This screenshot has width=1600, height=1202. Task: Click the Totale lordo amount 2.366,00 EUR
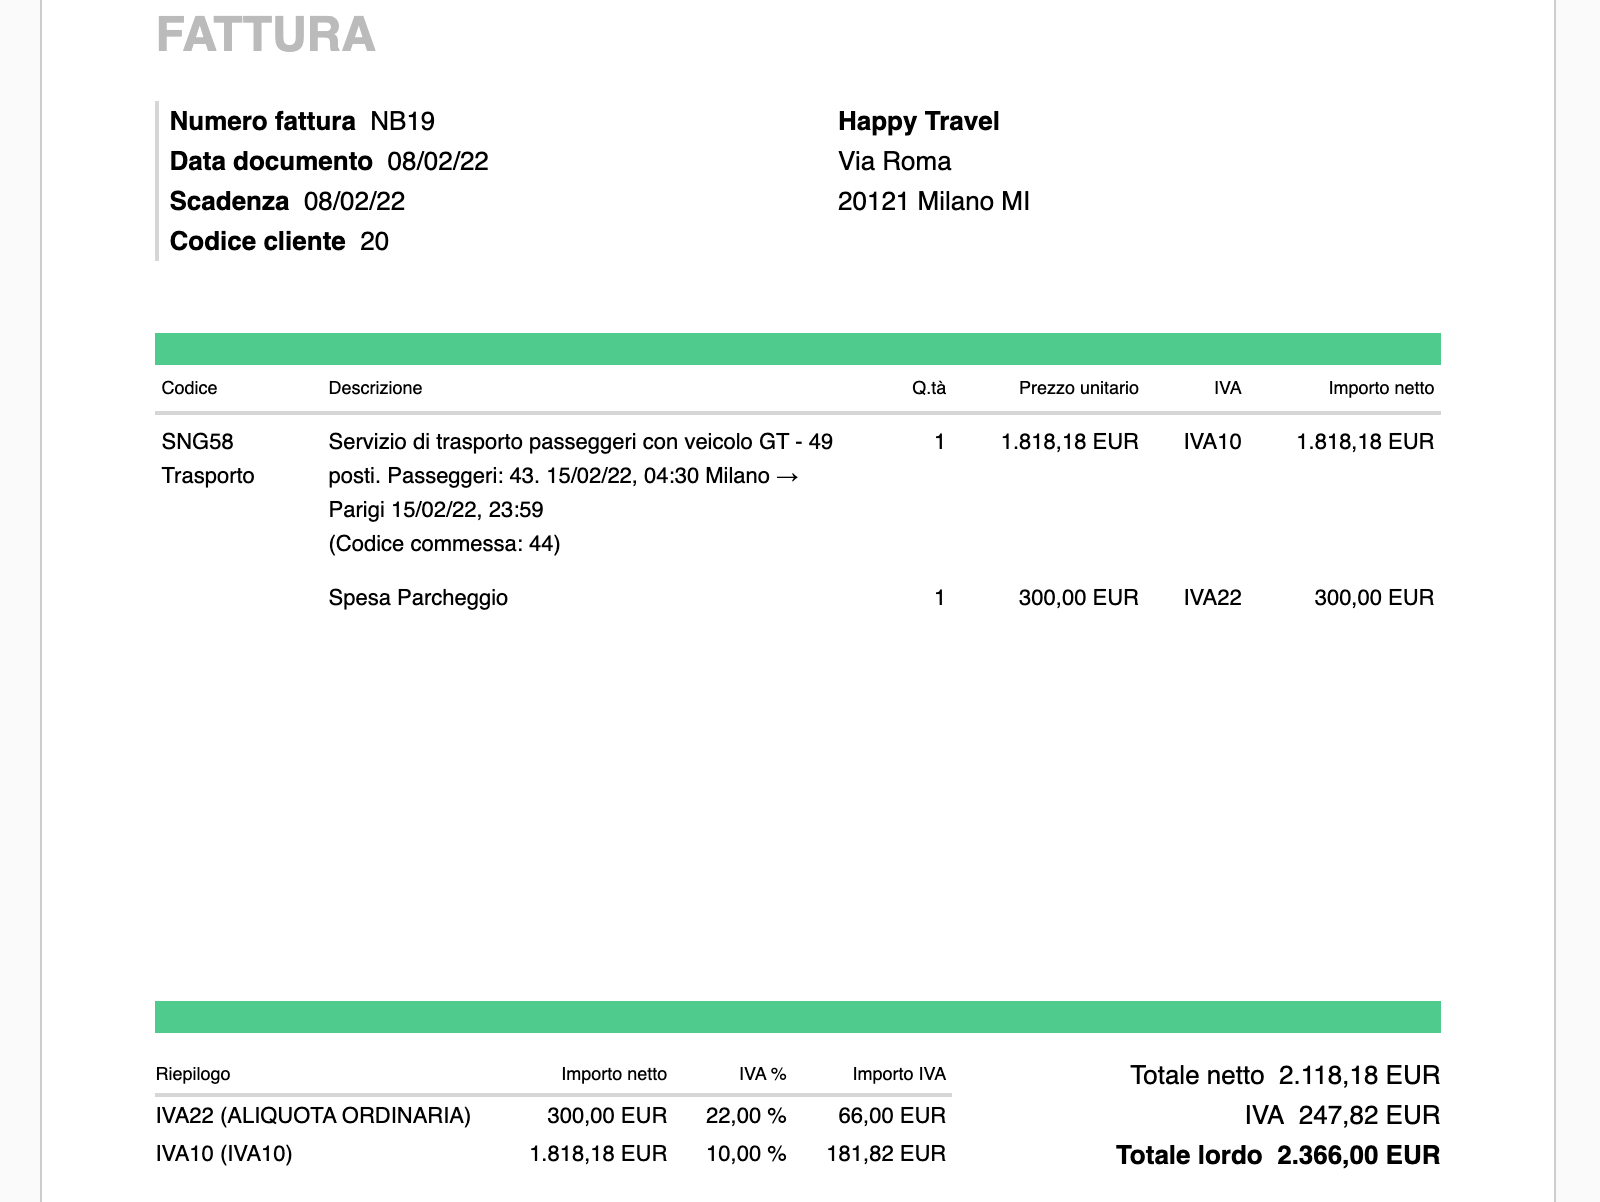[x=1358, y=1156]
